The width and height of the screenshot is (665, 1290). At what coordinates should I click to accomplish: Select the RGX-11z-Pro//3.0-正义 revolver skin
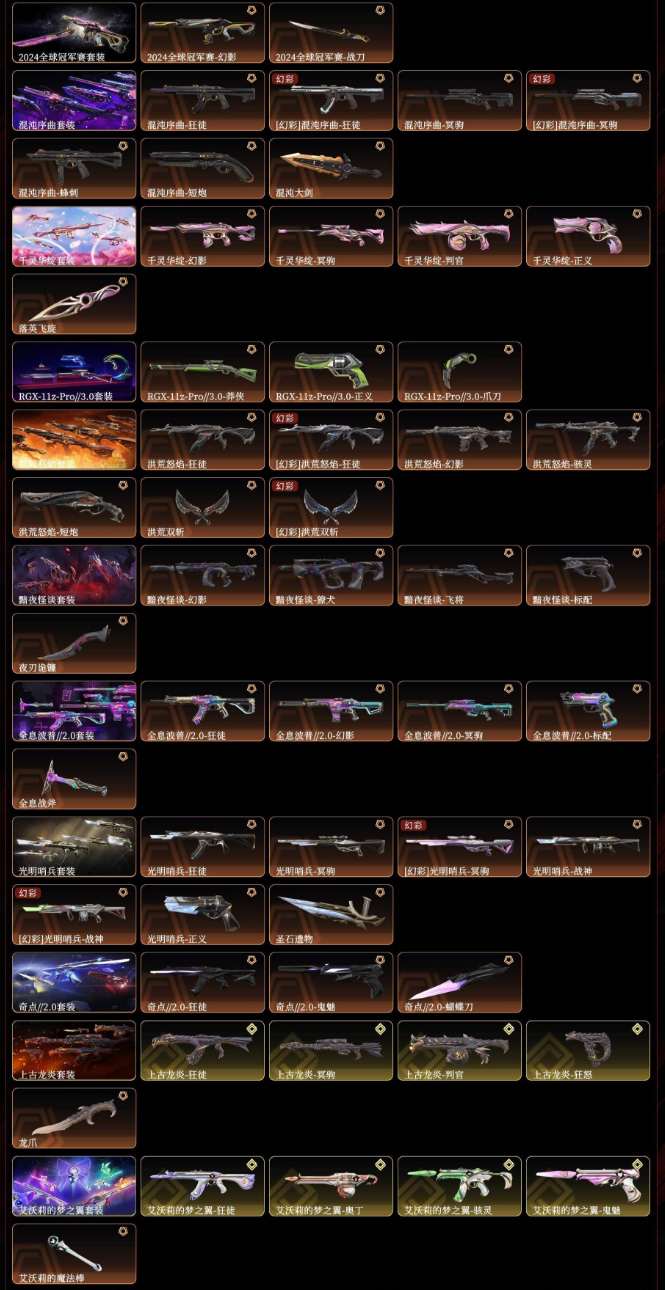(331, 372)
